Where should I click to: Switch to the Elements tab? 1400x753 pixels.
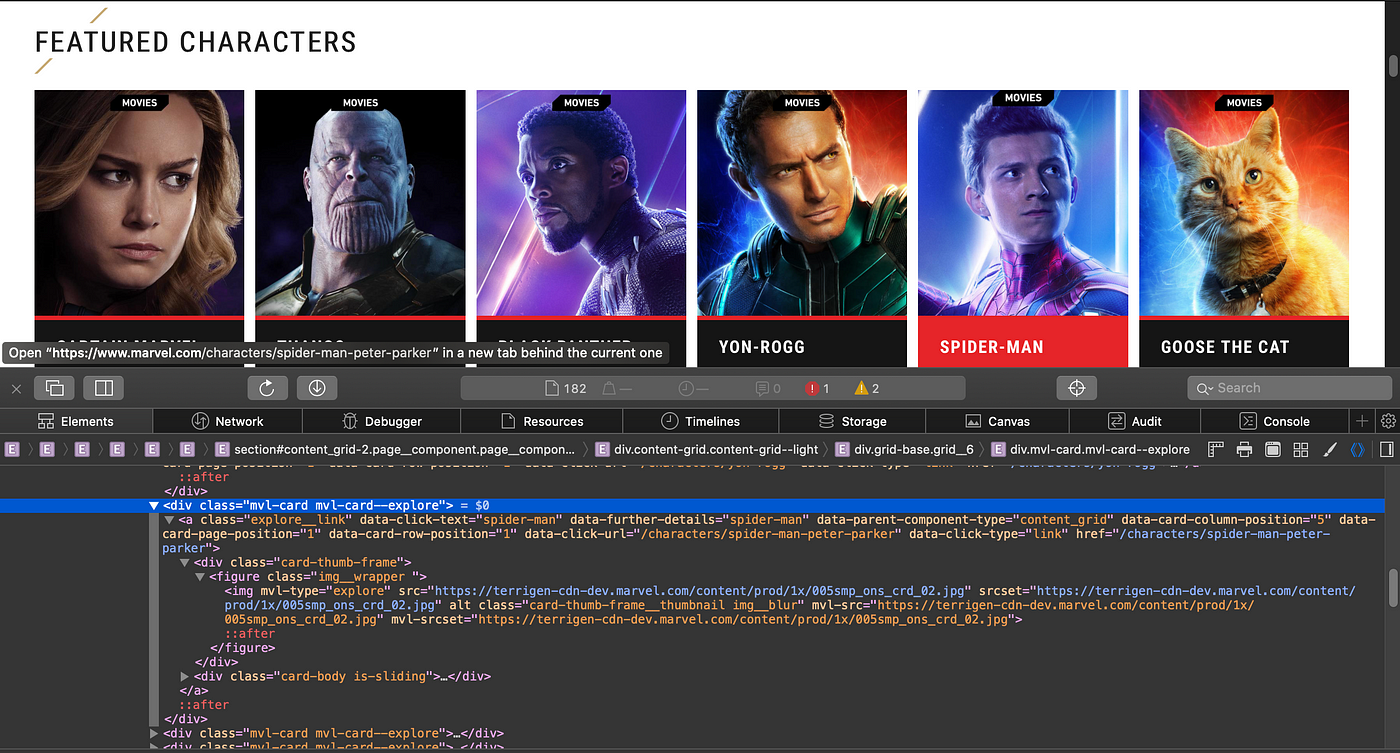76,421
